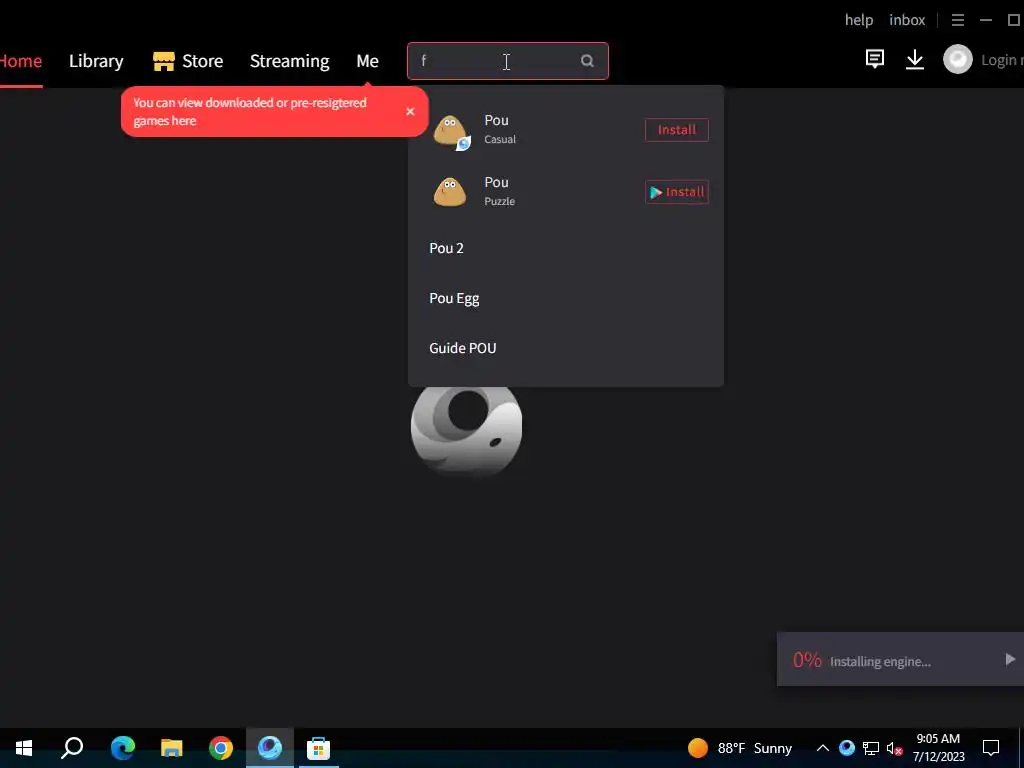Open File Explorer from taskbar
Screen dimensions: 1024x768
tap(172, 748)
